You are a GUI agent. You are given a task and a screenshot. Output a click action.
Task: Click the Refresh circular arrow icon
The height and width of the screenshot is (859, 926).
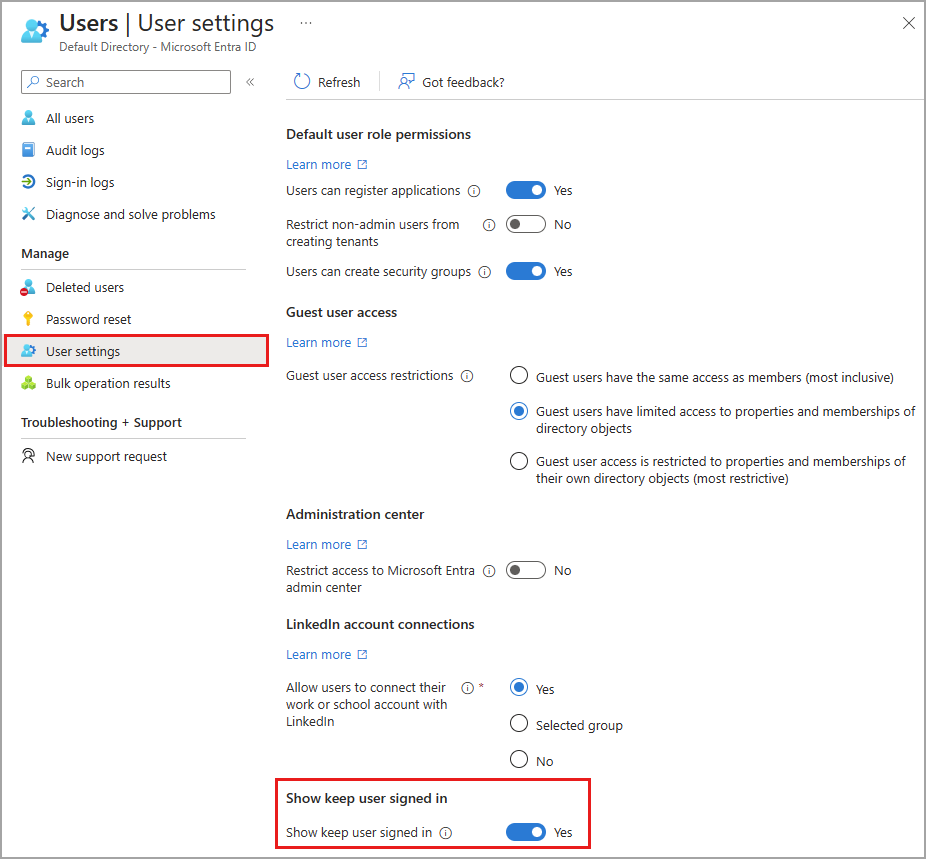coord(302,81)
